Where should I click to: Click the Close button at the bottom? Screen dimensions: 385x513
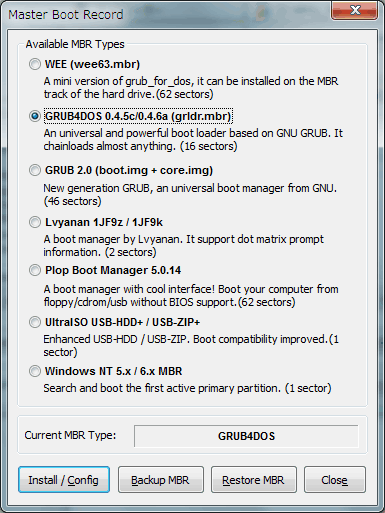point(335,480)
